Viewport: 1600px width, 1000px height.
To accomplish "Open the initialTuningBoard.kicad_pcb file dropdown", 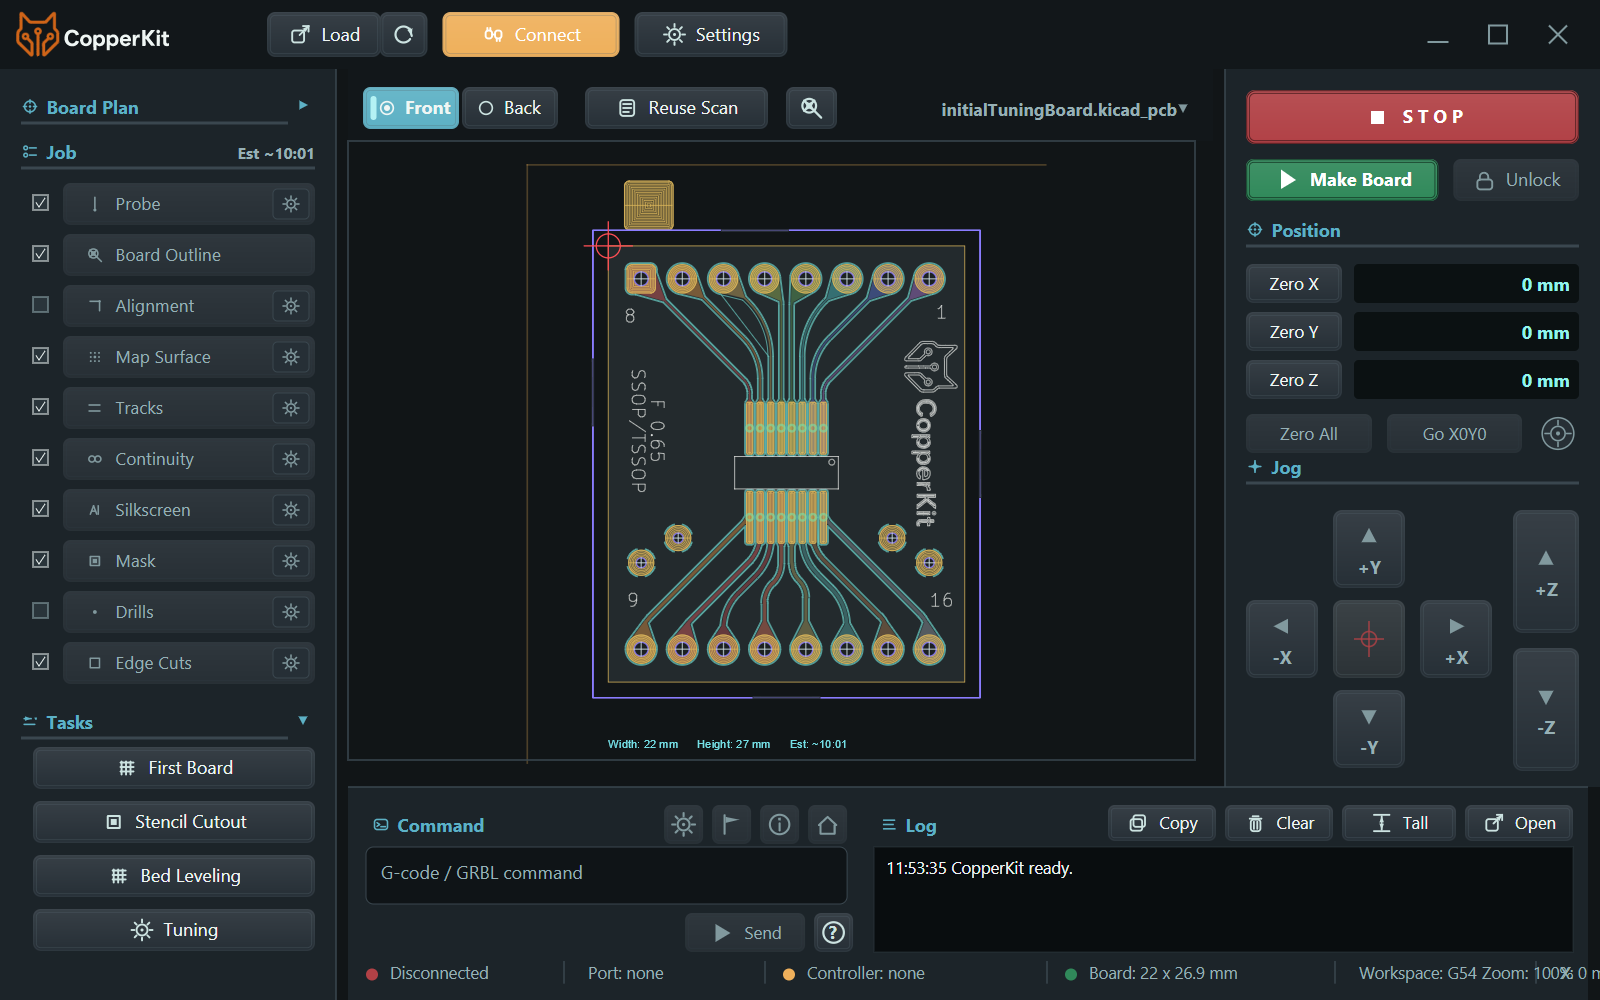I will tap(1064, 110).
